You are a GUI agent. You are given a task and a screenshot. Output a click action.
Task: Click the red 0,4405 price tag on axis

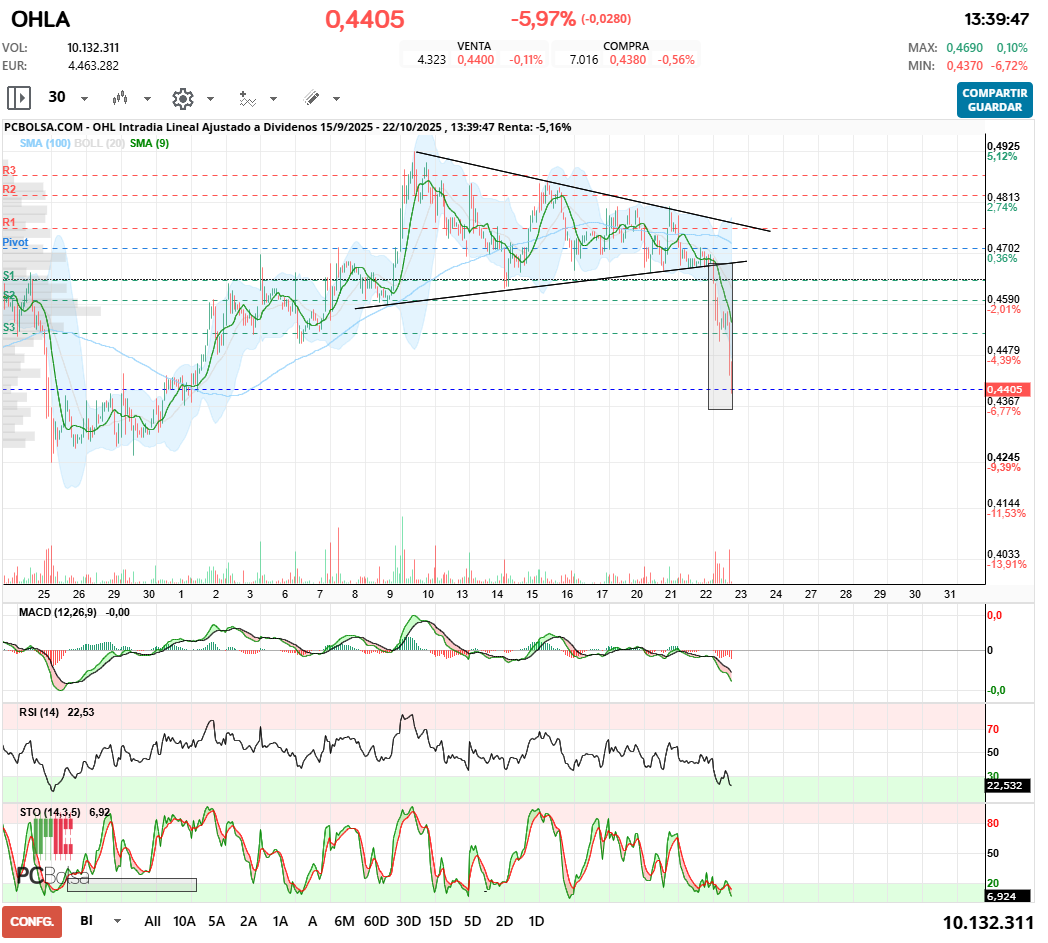(1009, 389)
